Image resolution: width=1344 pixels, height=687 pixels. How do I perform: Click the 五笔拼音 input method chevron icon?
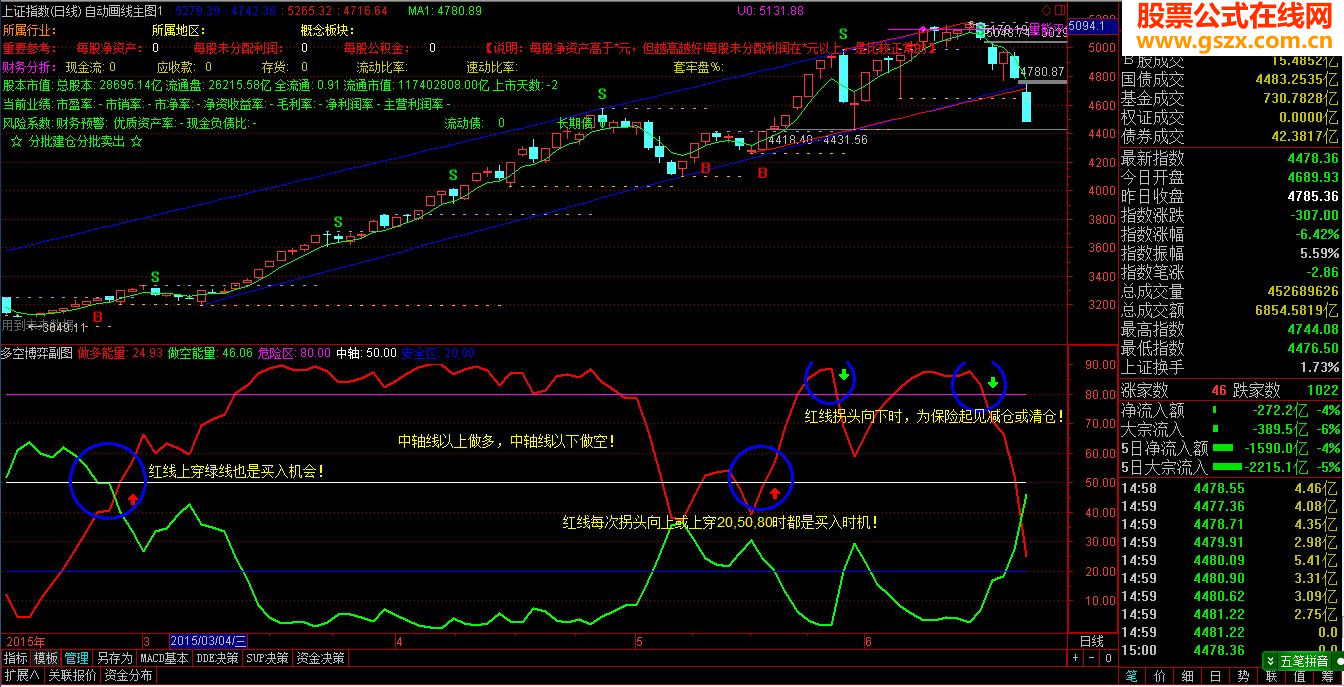(1271, 661)
